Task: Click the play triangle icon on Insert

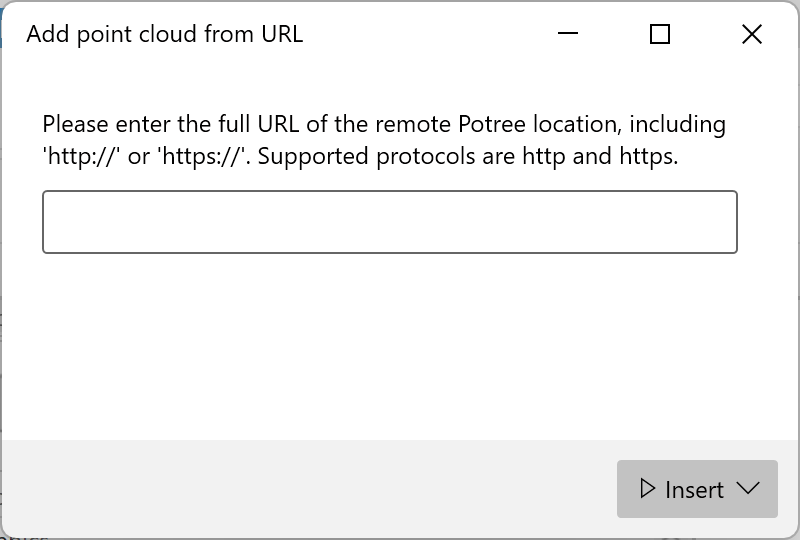Action: click(648, 489)
